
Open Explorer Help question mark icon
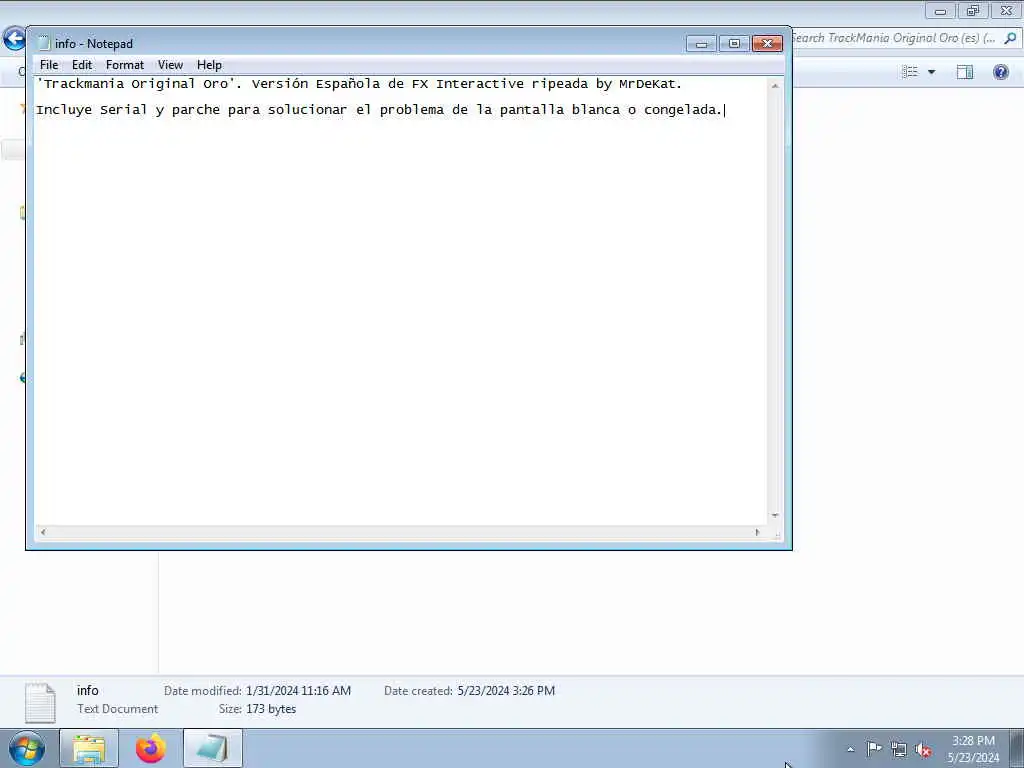(x=1000, y=72)
